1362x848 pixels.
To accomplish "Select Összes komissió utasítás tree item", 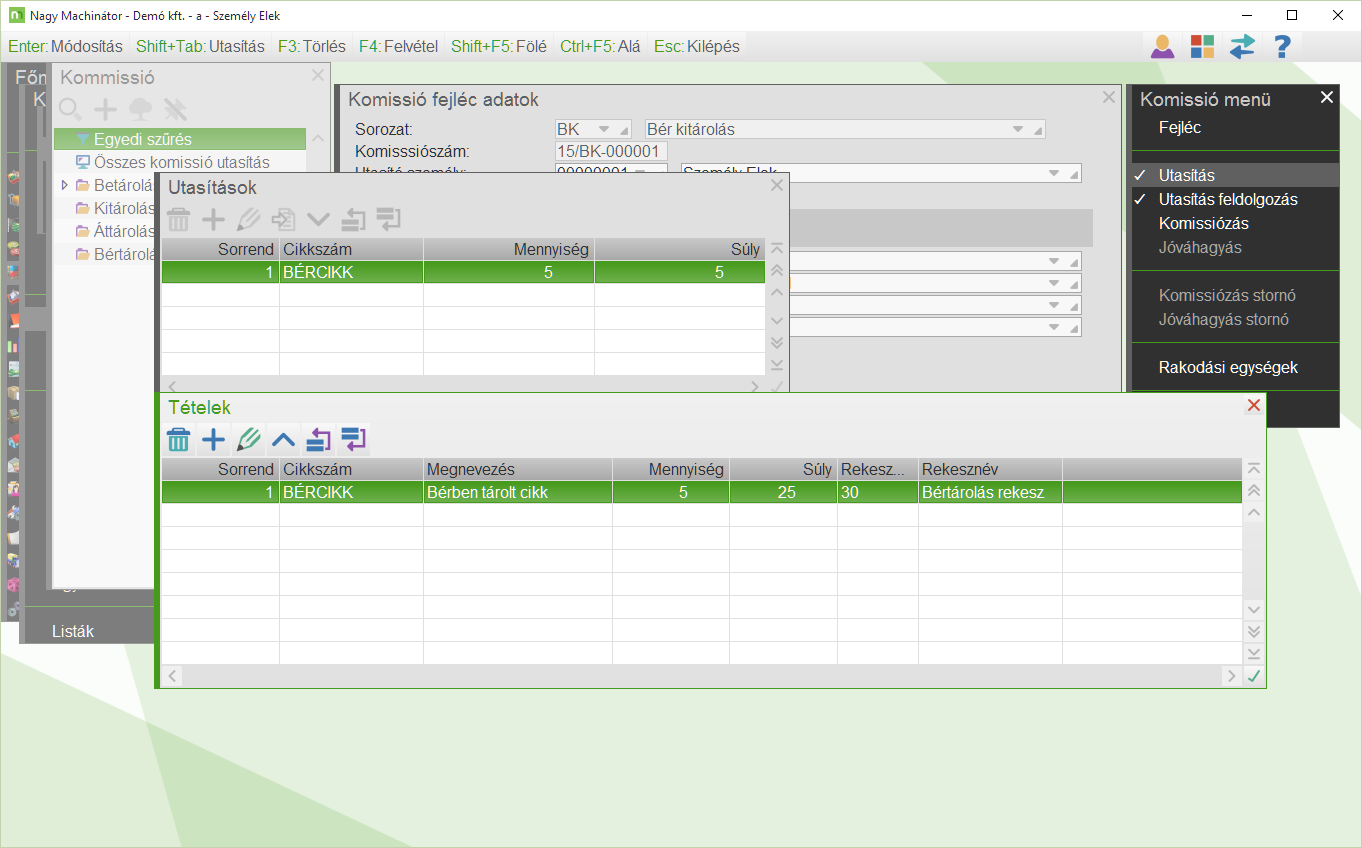I will 180,162.
